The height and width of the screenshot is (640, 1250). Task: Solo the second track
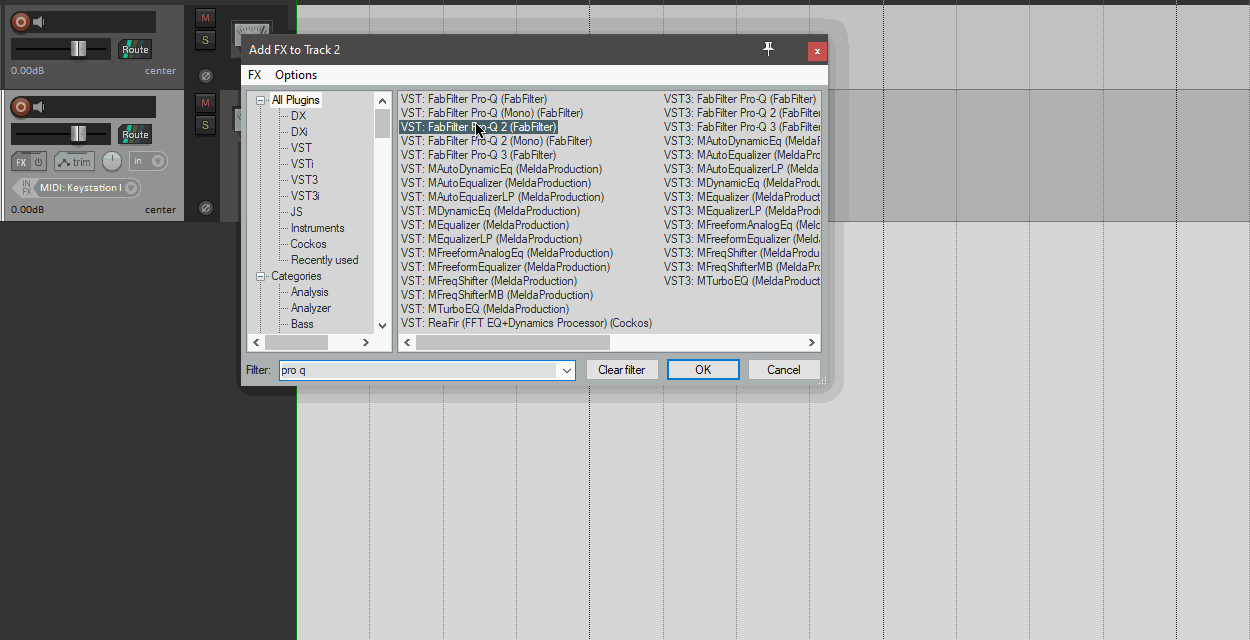pyautogui.click(x=205, y=125)
